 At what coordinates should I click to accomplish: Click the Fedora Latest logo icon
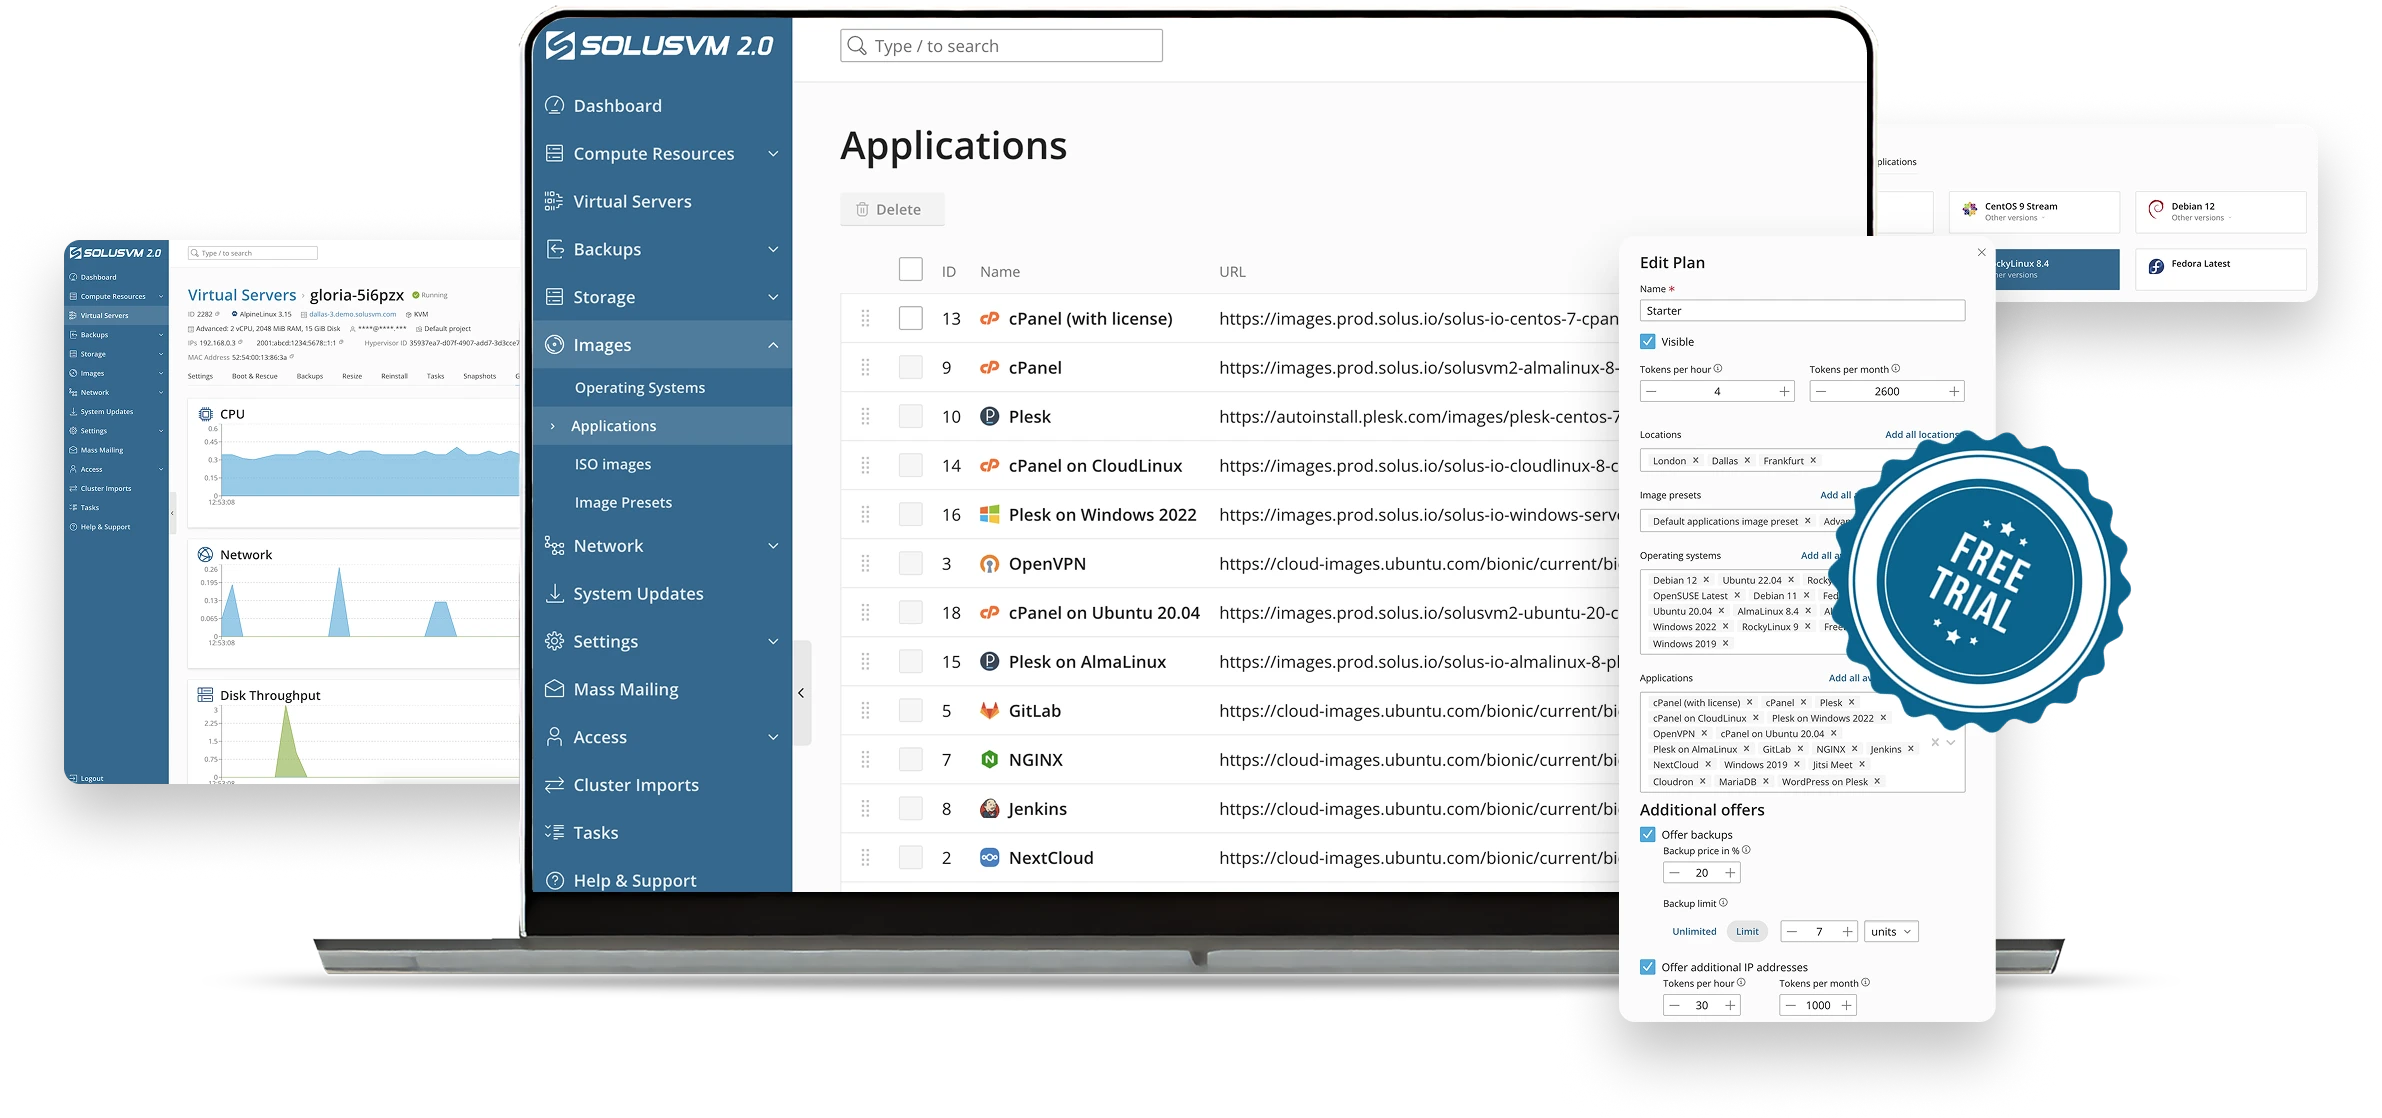pyautogui.click(x=2156, y=266)
